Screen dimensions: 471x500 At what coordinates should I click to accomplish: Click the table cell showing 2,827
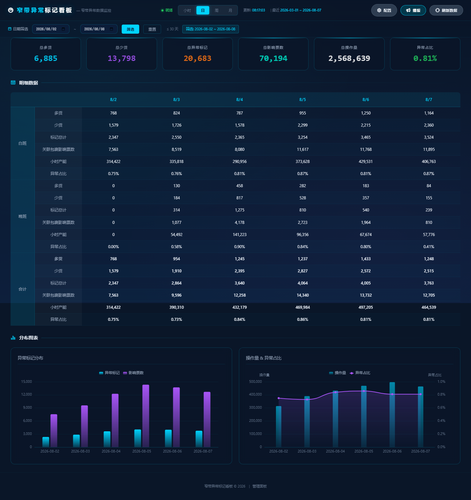302,271
